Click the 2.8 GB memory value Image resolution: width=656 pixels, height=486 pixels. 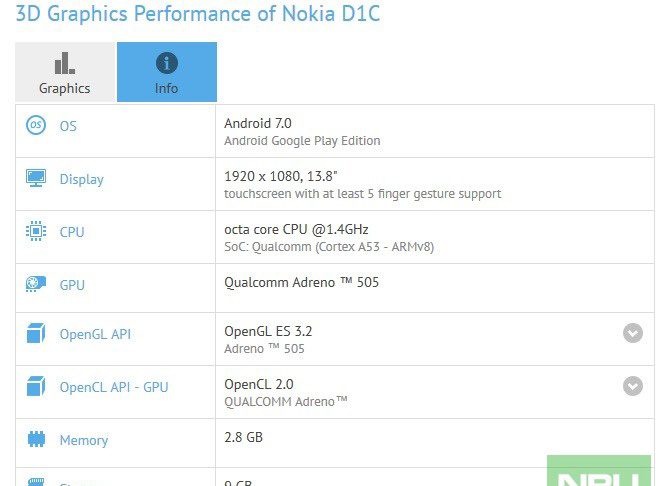pos(244,437)
